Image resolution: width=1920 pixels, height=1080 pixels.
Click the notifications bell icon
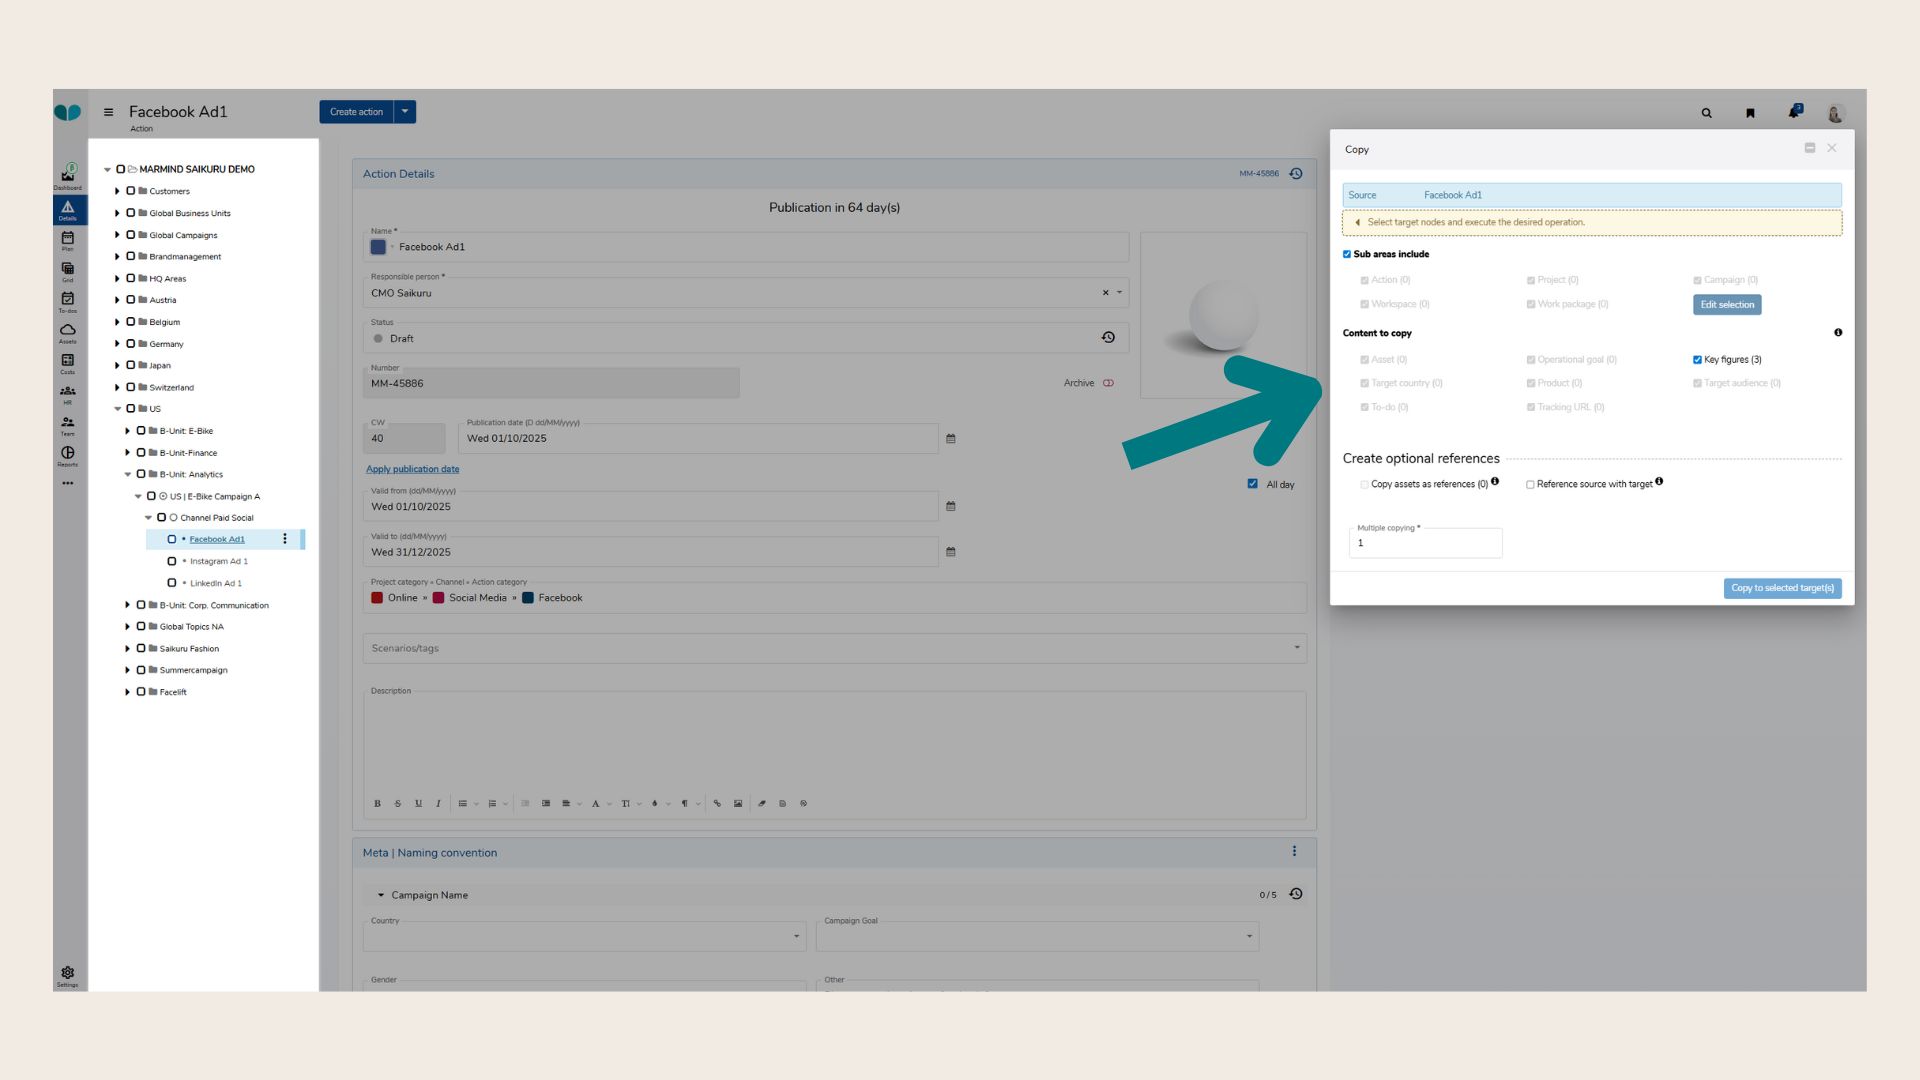coord(1794,113)
